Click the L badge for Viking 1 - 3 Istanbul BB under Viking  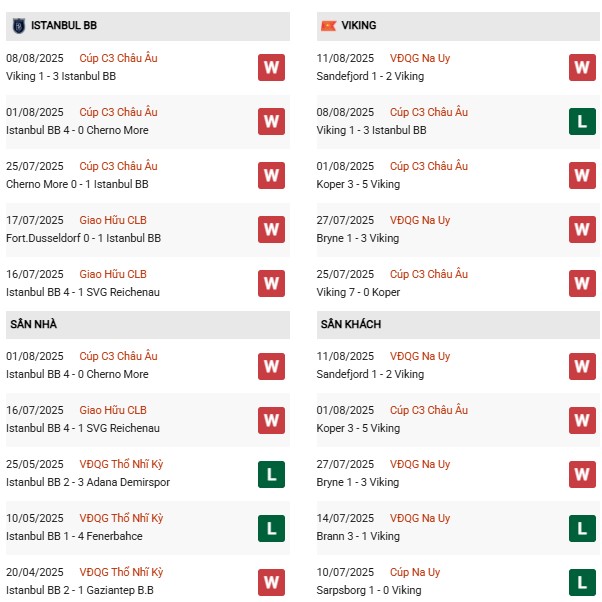click(582, 121)
